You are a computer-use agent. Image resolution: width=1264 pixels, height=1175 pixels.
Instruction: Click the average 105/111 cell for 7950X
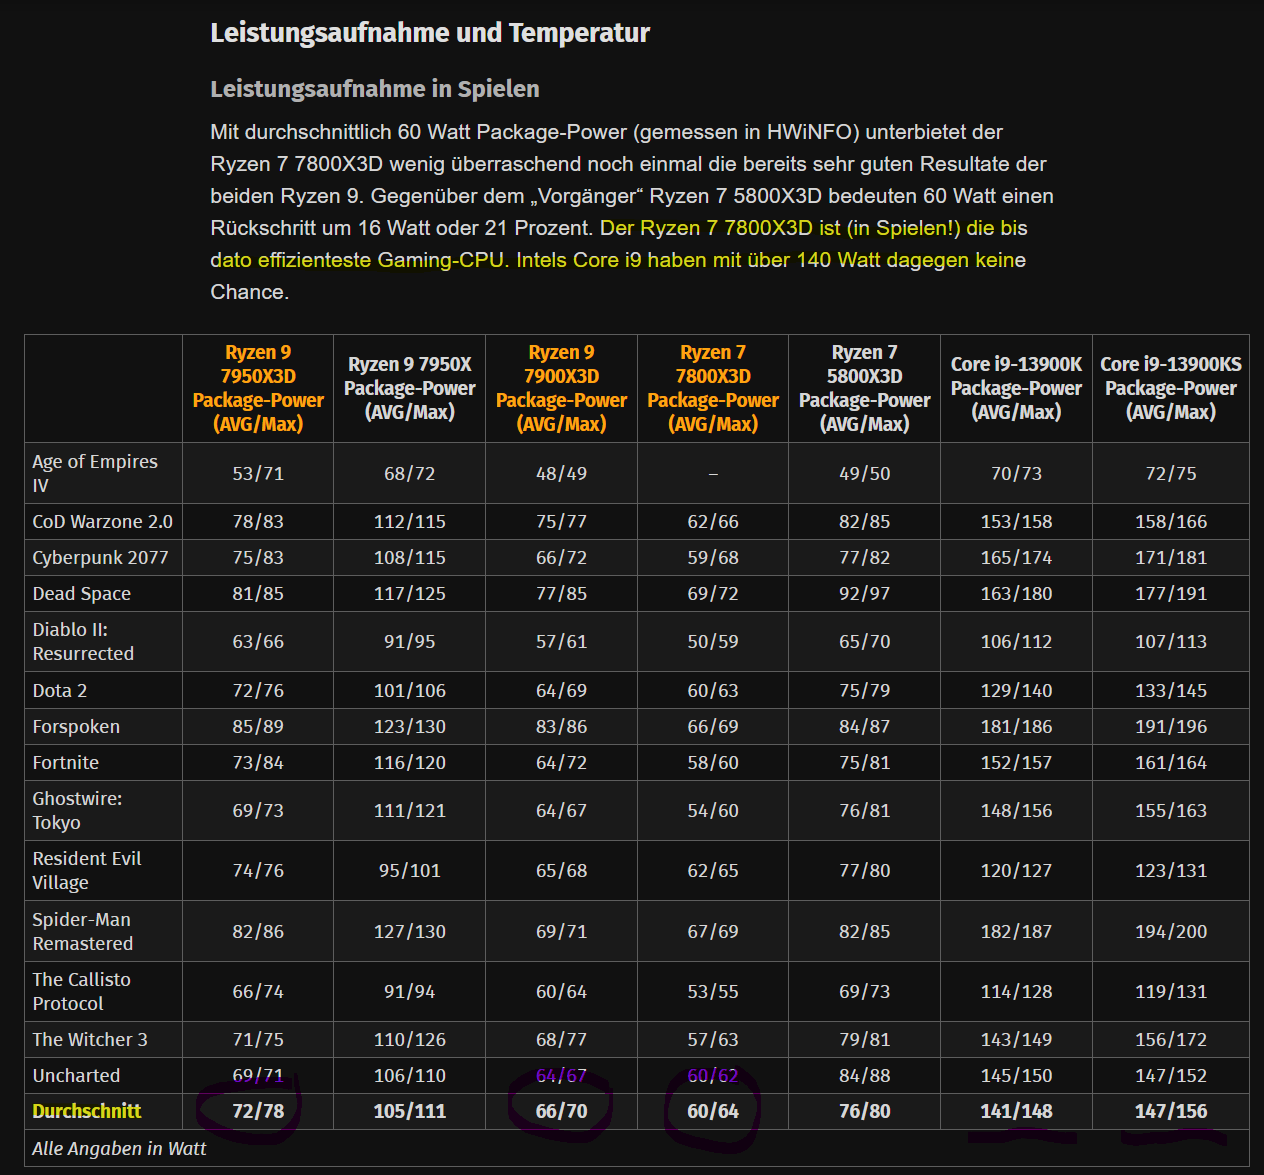(x=410, y=1111)
